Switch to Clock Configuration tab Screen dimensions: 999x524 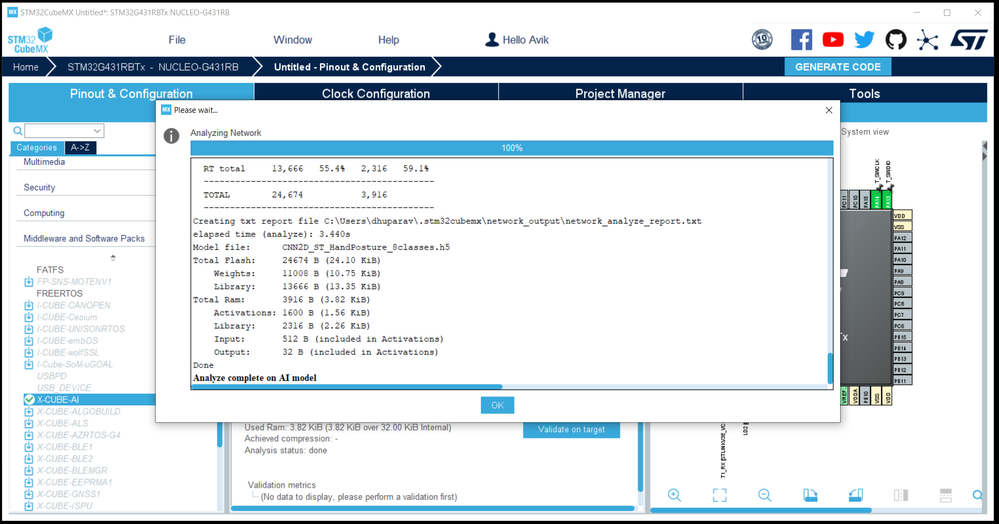click(x=376, y=92)
